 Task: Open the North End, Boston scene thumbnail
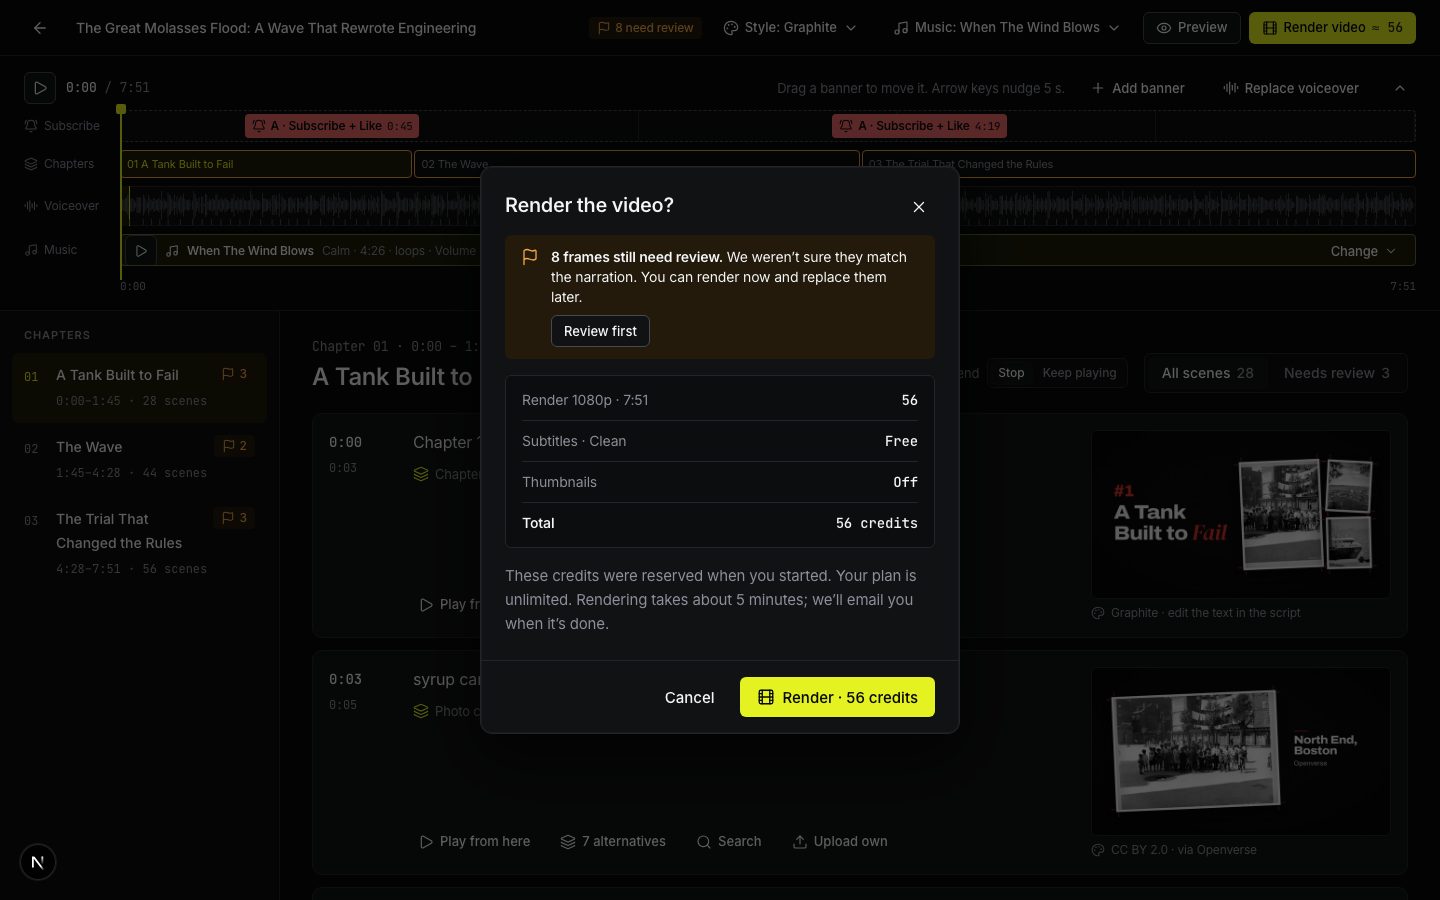coord(1240,751)
